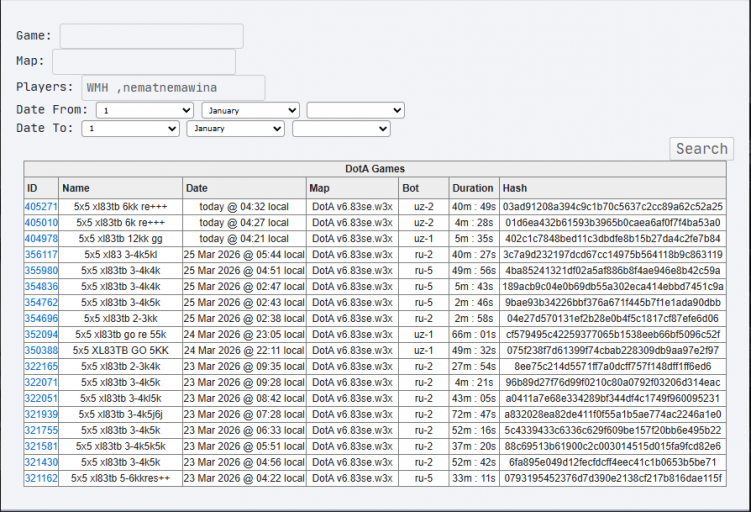Open game ID 350388
The image size is (751, 512).
coord(41,351)
